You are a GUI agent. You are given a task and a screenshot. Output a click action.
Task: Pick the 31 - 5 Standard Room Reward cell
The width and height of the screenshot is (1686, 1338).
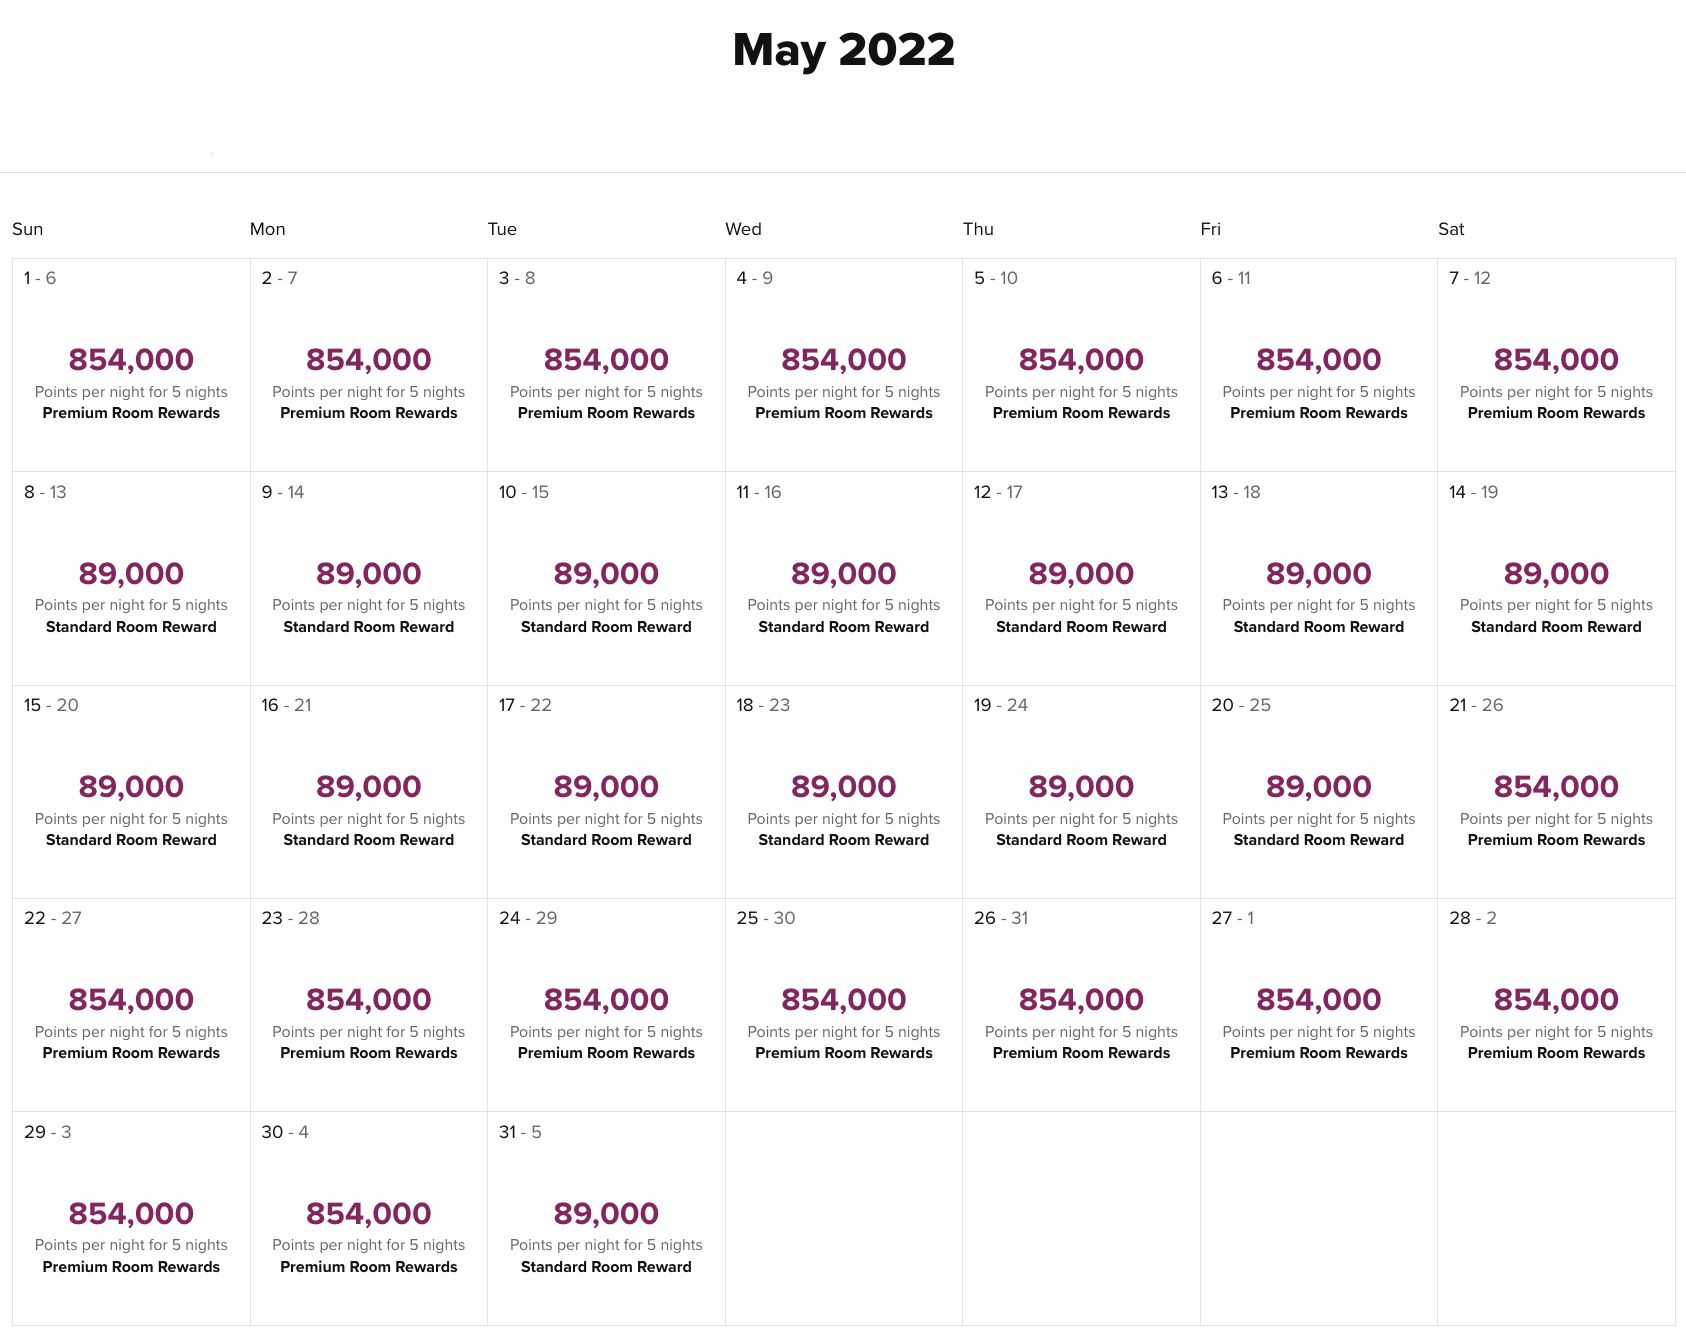pyautogui.click(x=606, y=1218)
